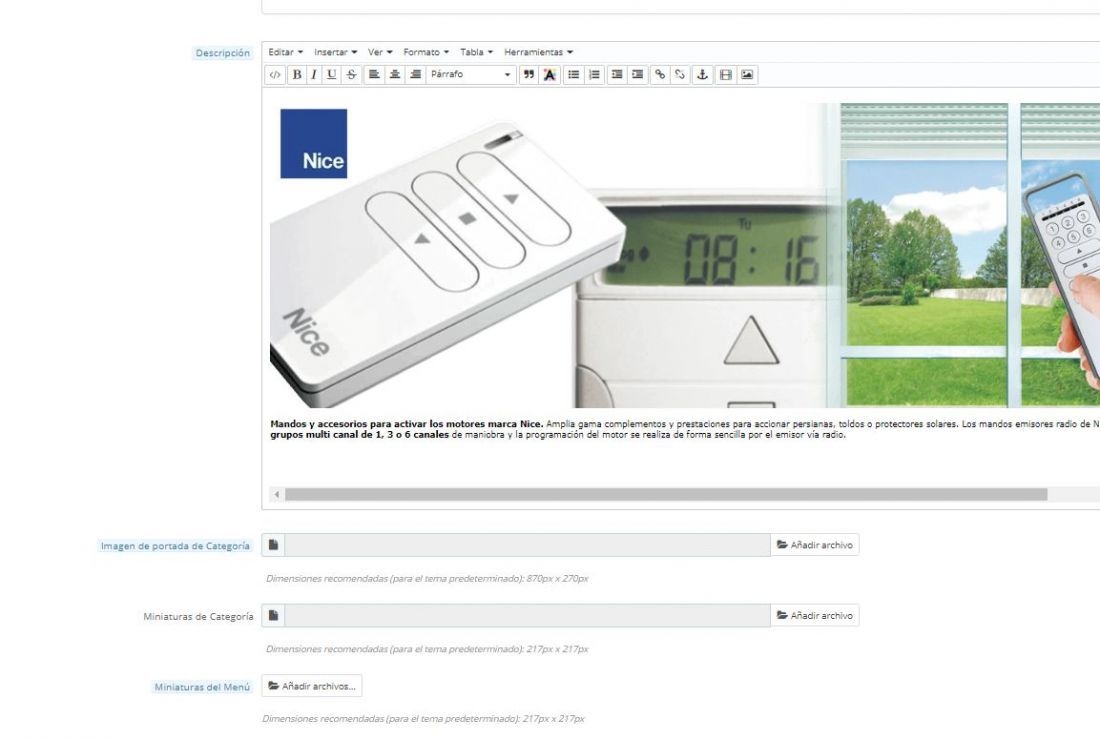Image resolution: width=1100 pixels, height=740 pixels.
Task: Increase indent of paragraph
Action: tap(637, 74)
